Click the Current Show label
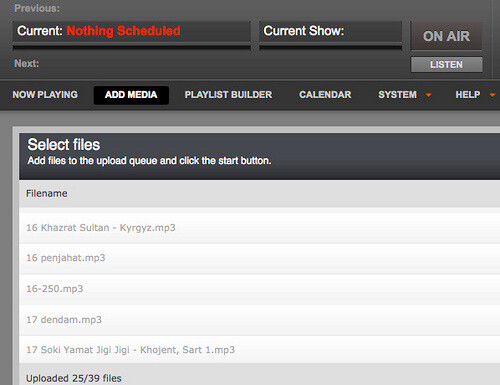 click(x=304, y=31)
